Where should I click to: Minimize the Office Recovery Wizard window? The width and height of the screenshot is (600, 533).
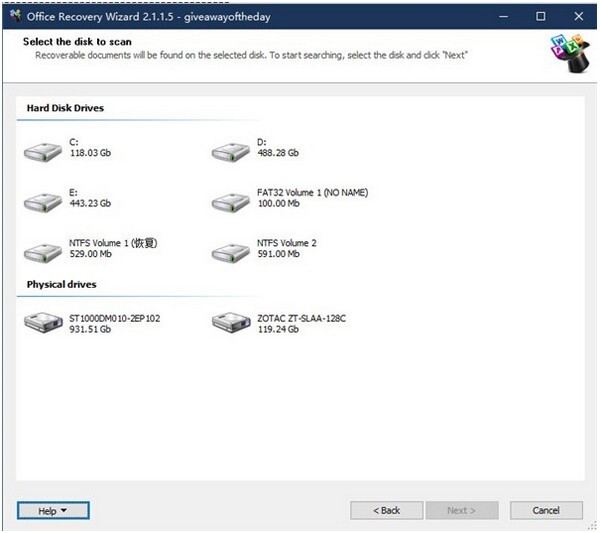pyautogui.click(x=504, y=16)
